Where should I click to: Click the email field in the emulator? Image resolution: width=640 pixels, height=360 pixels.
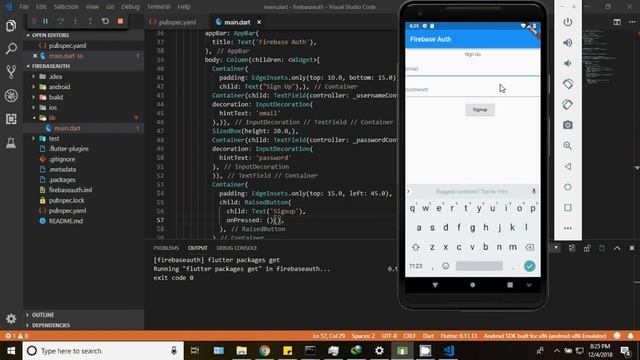pos(473,69)
